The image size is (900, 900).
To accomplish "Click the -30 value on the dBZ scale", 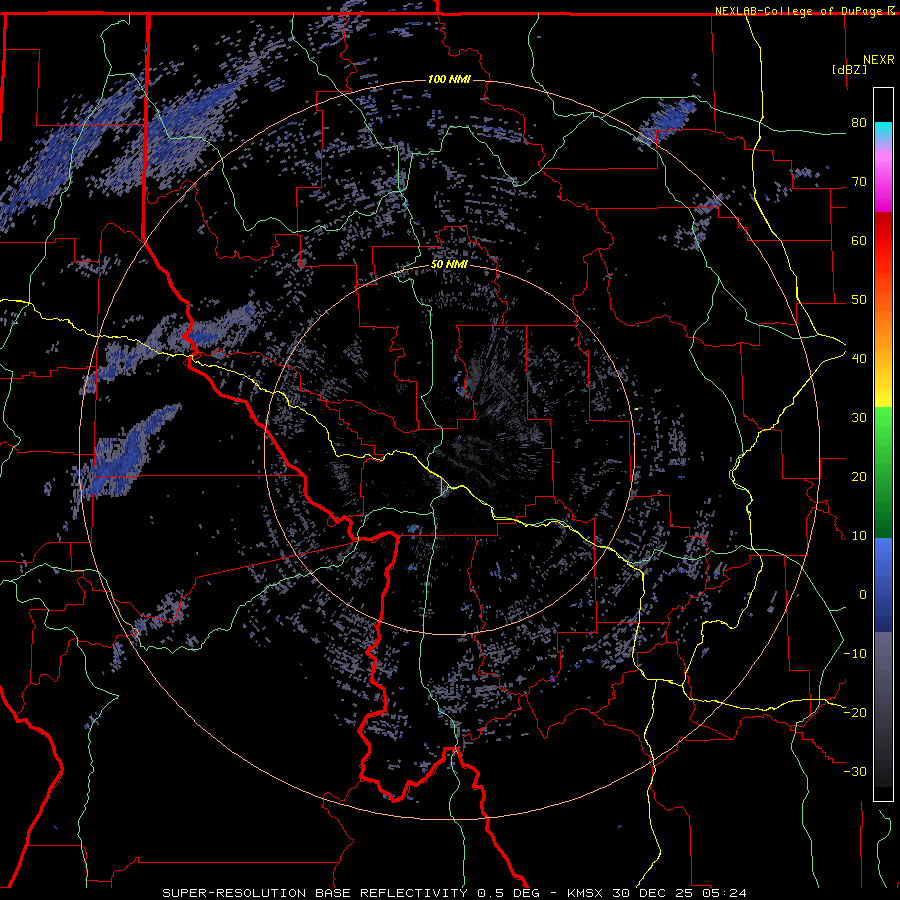I will coord(855,772).
